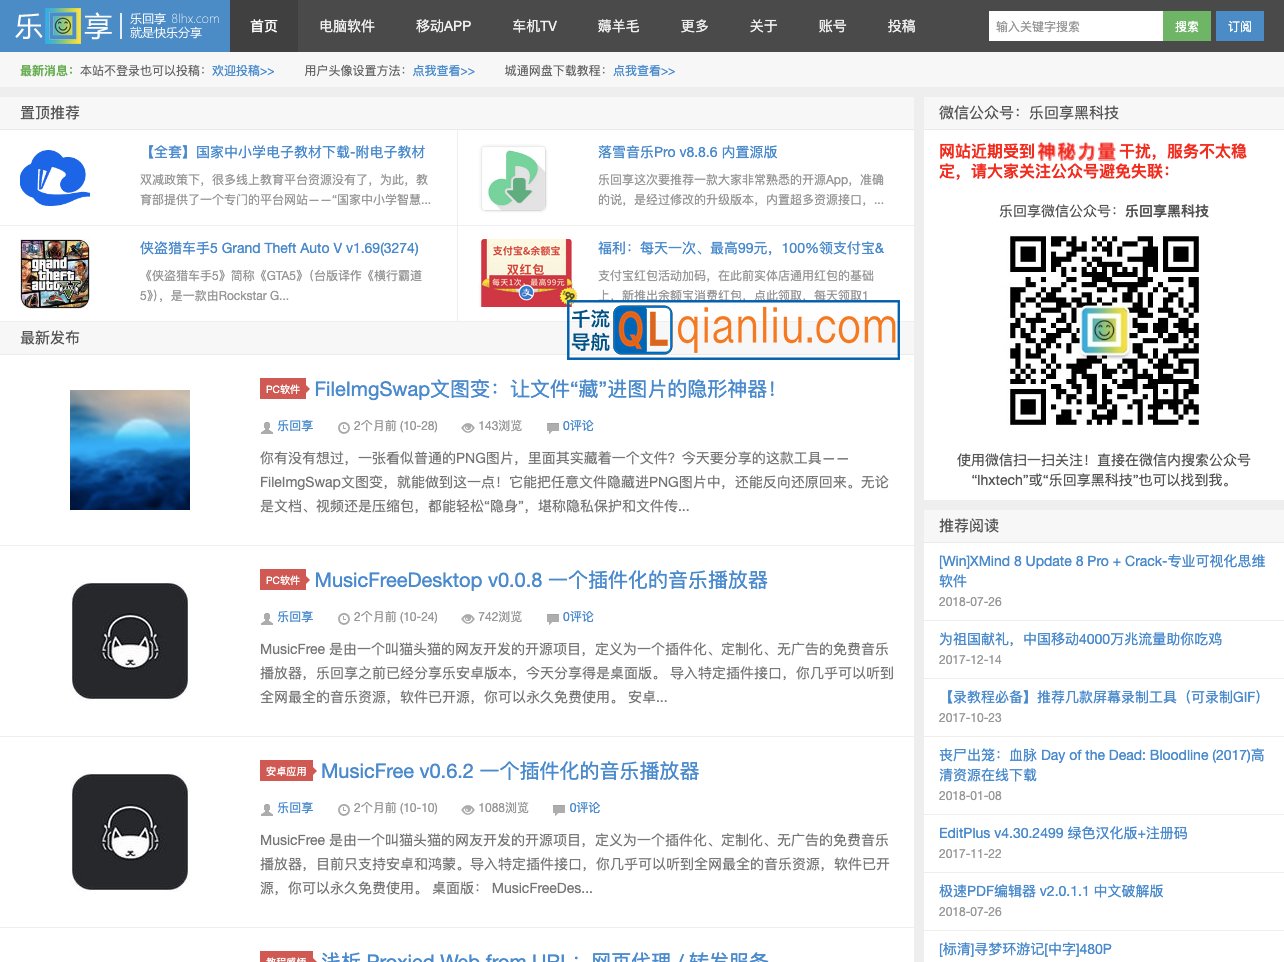Open the Grand Theft Auto V thumbnail
1284x962 pixels.
coord(55,273)
